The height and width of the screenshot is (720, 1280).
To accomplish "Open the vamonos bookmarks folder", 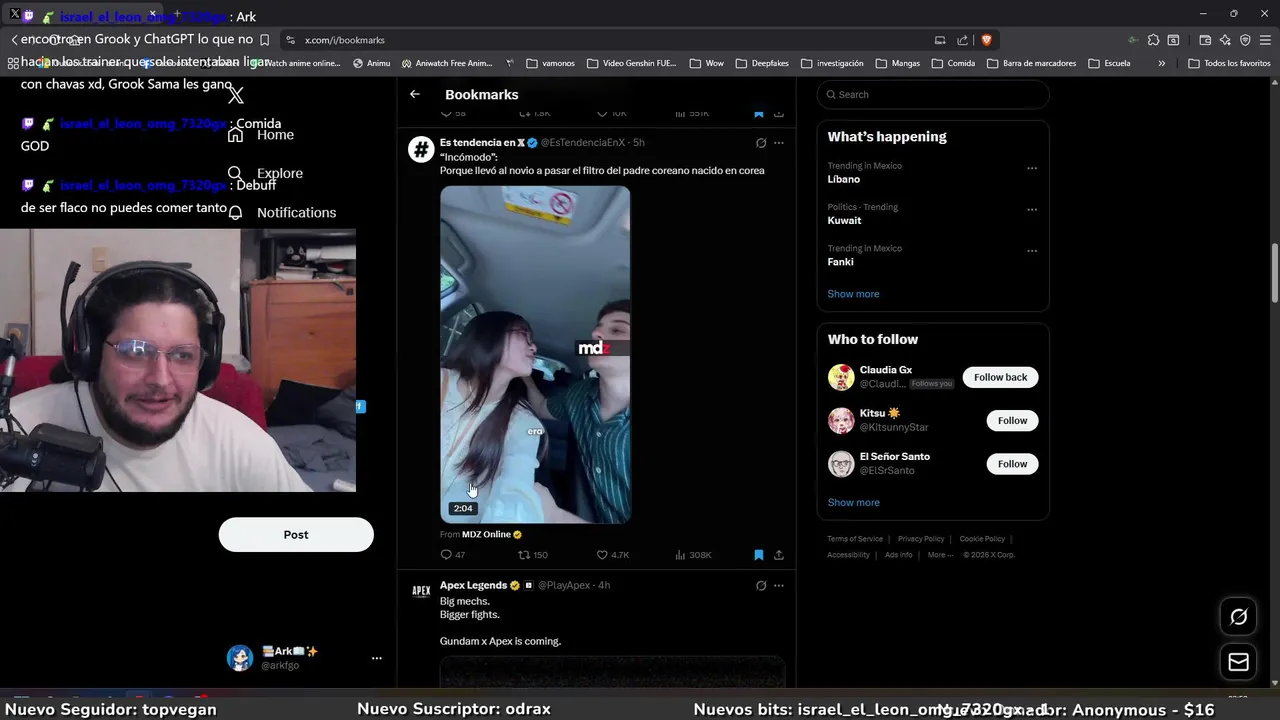I will [x=550, y=63].
